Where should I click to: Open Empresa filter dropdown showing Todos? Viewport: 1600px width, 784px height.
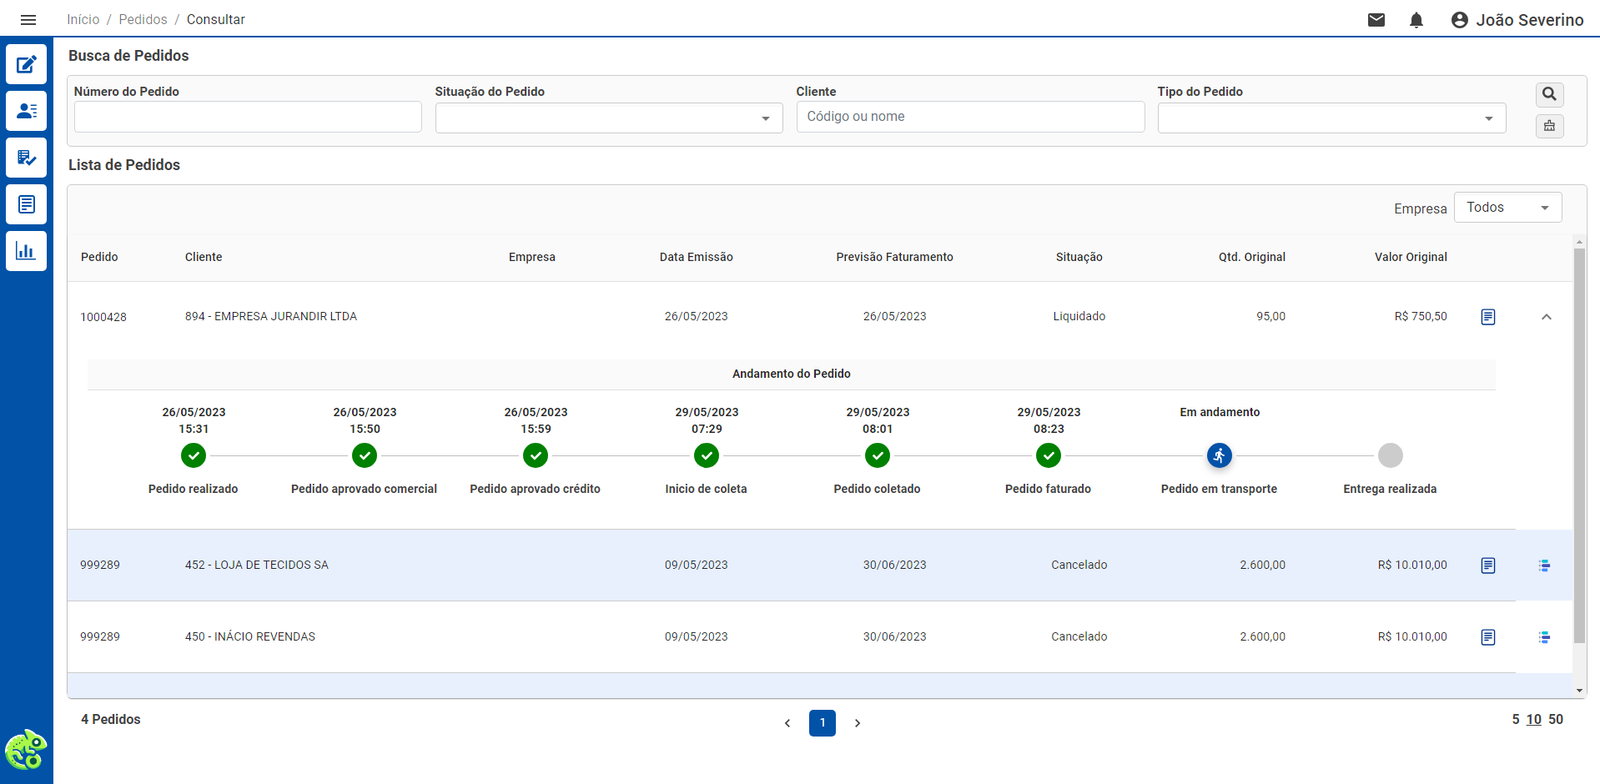[1508, 207]
